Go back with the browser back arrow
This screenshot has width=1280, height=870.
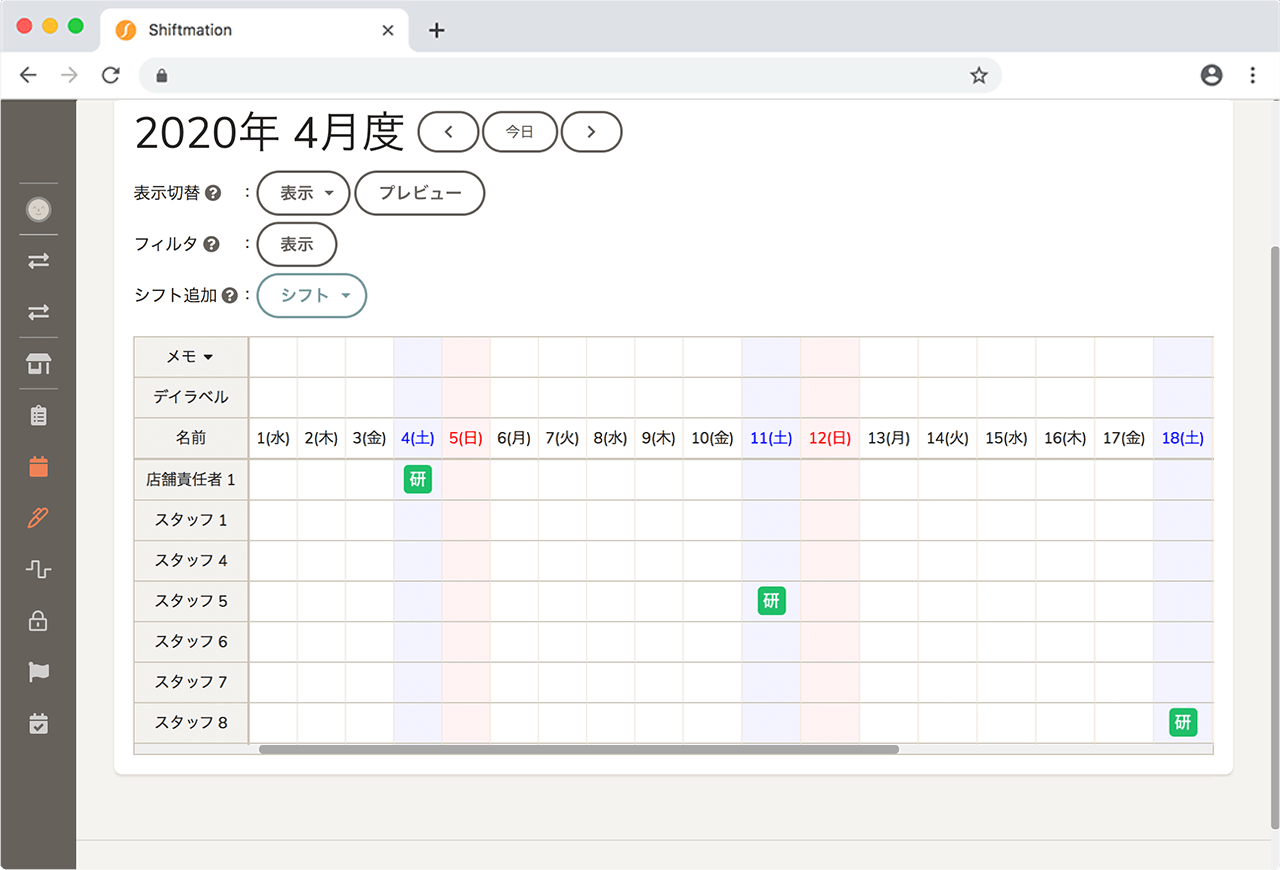[28, 75]
